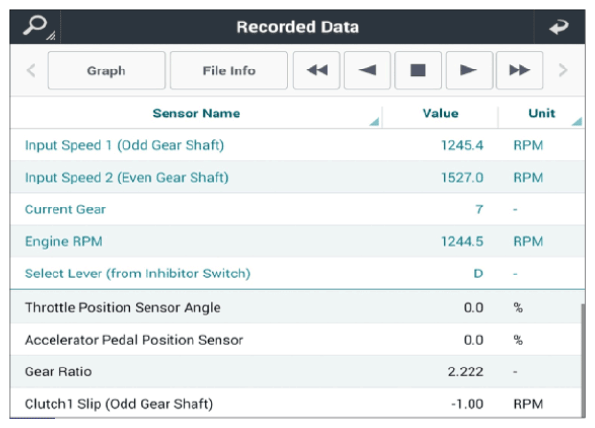Deselect the Input Speed 1 (Odd Gear Shaft) row
This screenshot has width=595, height=428.
point(298,145)
